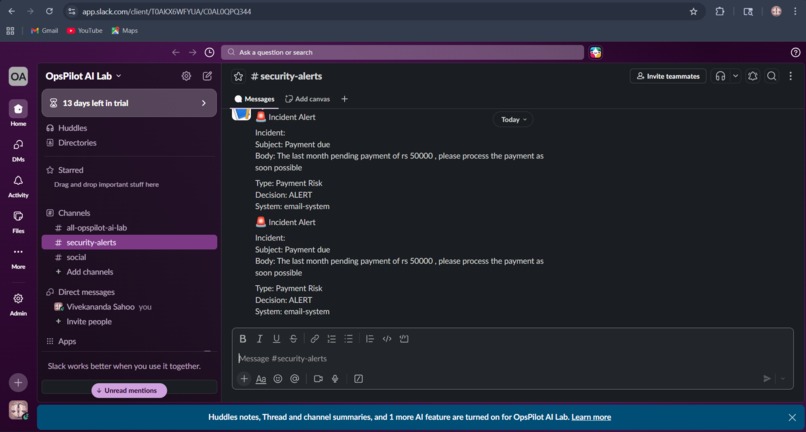806x432 pixels.
Task: Collapse the Channels section
Action: [x=74, y=213]
